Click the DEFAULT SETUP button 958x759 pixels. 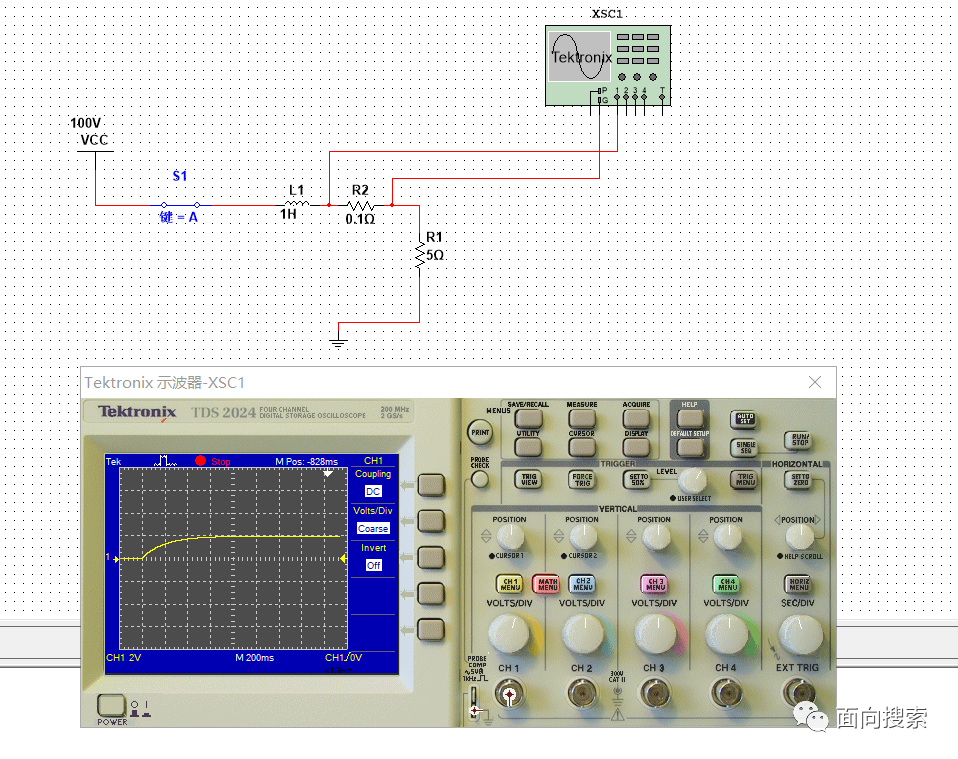[690, 447]
